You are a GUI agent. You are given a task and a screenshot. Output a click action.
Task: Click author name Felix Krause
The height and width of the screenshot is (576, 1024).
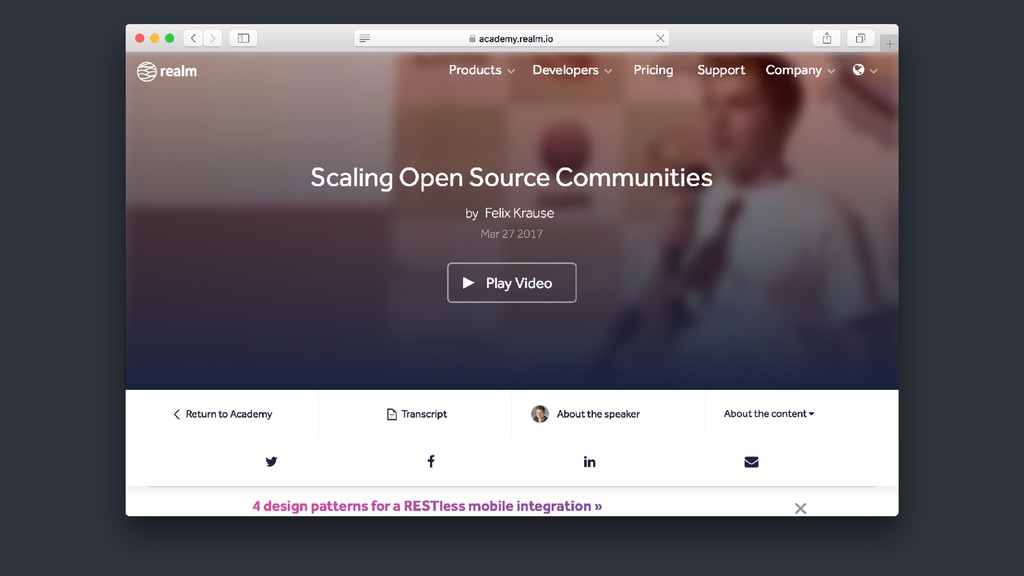pyautogui.click(x=519, y=213)
